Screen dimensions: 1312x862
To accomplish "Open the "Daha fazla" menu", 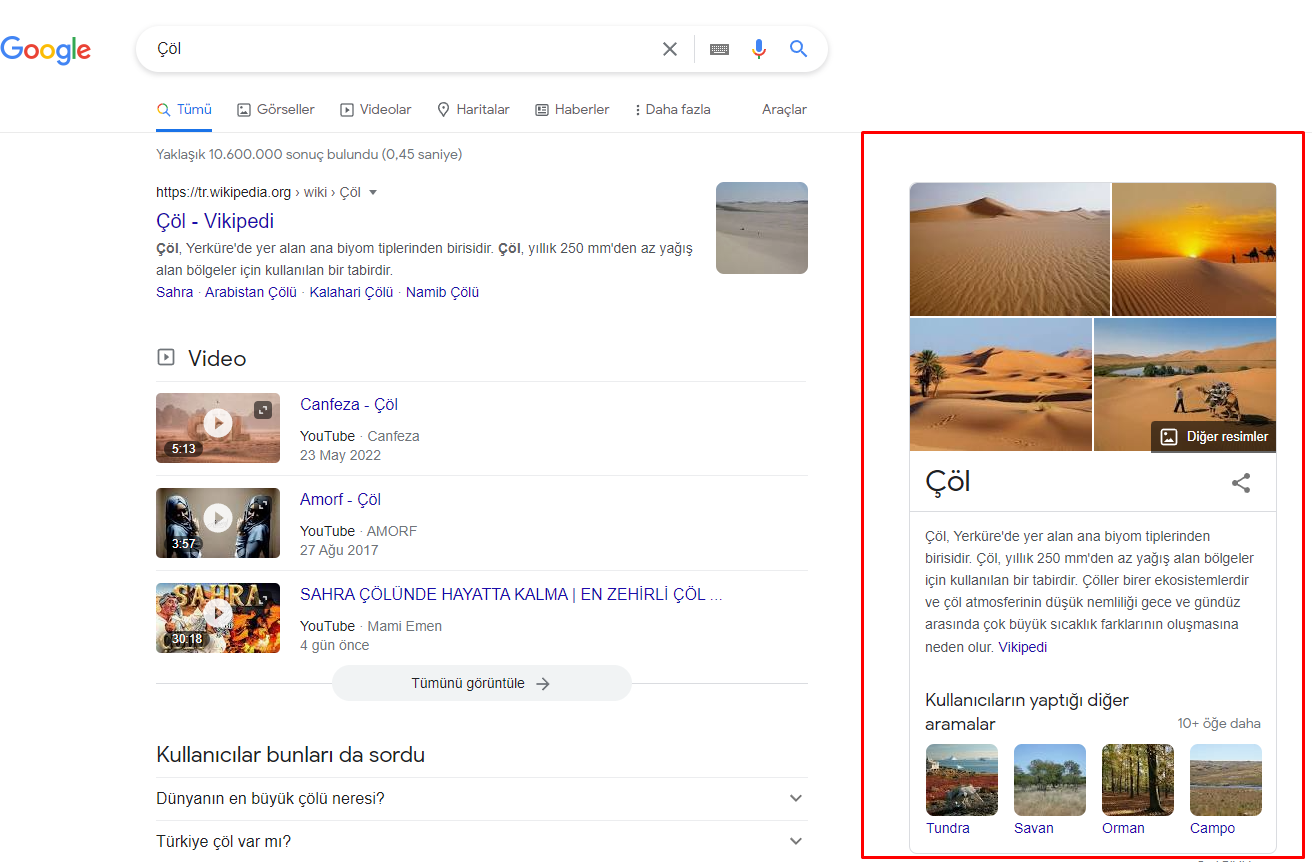I will [672, 110].
